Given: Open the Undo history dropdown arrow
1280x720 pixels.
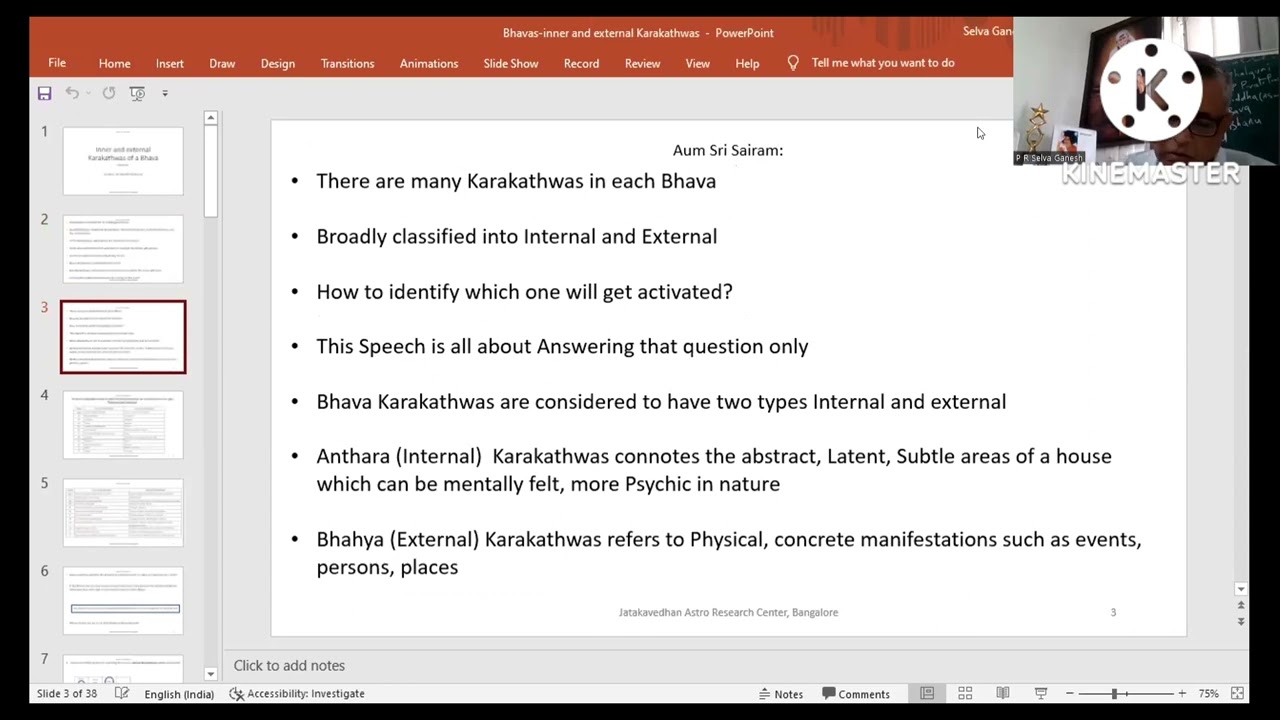Looking at the screenshot, I should [88, 93].
